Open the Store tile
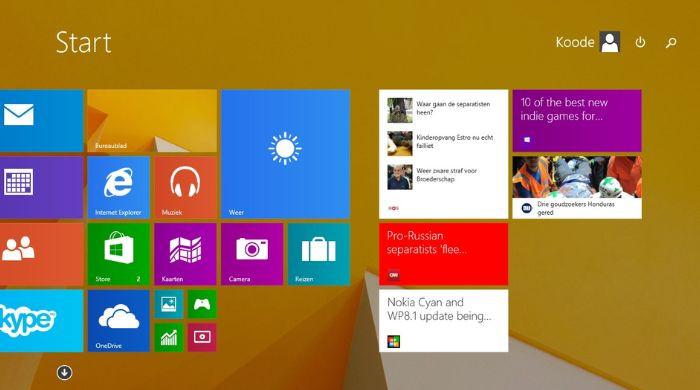 (x=119, y=254)
